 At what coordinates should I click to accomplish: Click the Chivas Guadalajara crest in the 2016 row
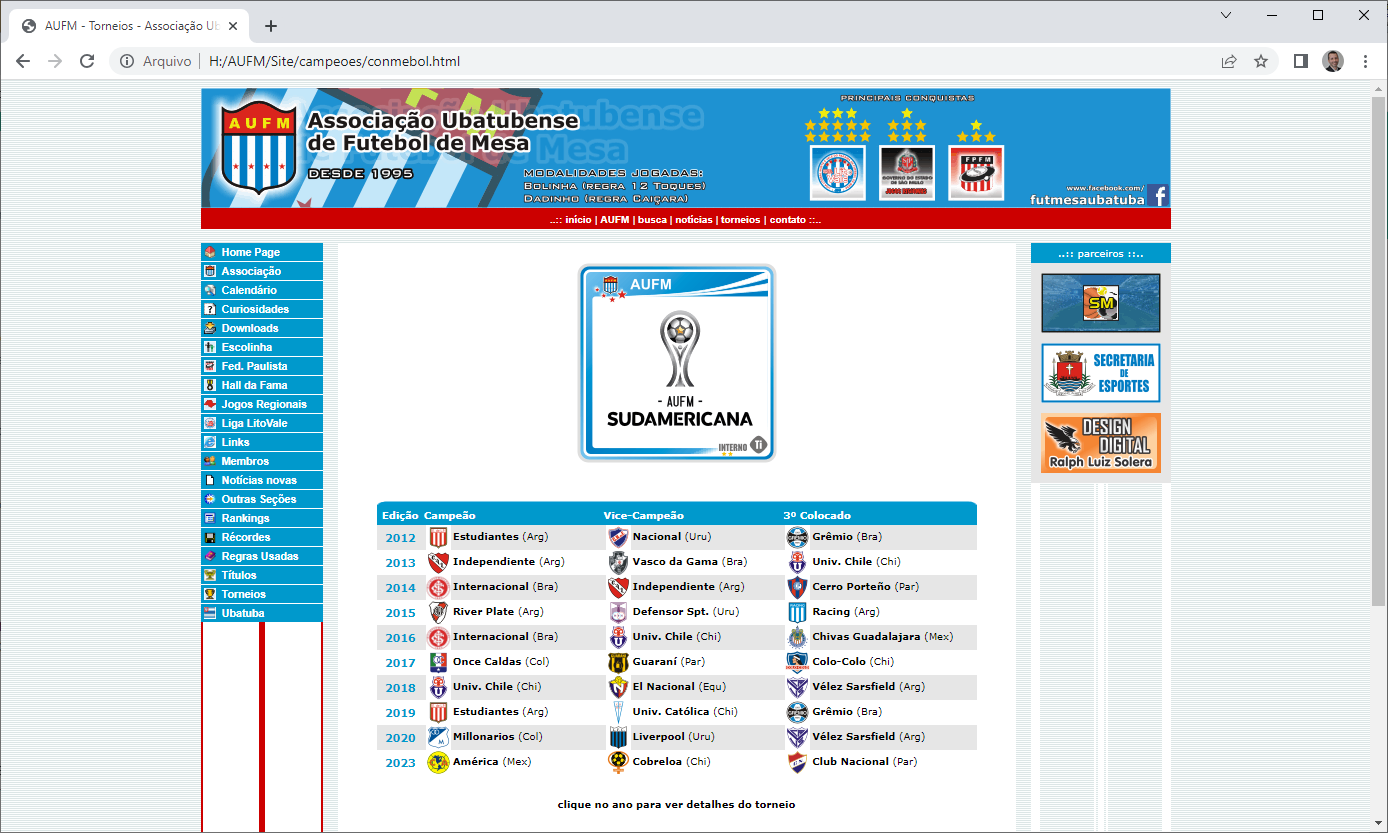pyautogui.click(x=797, y=637)
